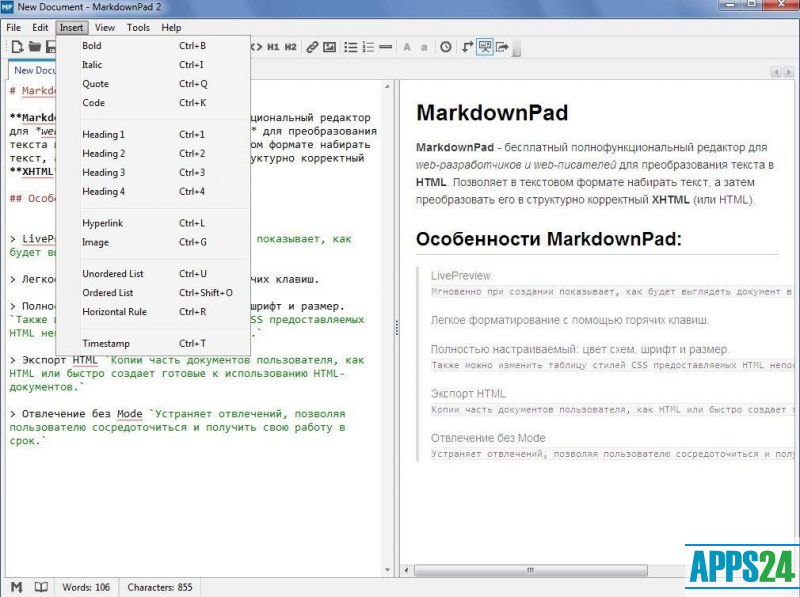This screenshot has width=800, height=597.
Task: Click the 'Легкое форматирование' line in the preview
Action: (x=569, y=320)
